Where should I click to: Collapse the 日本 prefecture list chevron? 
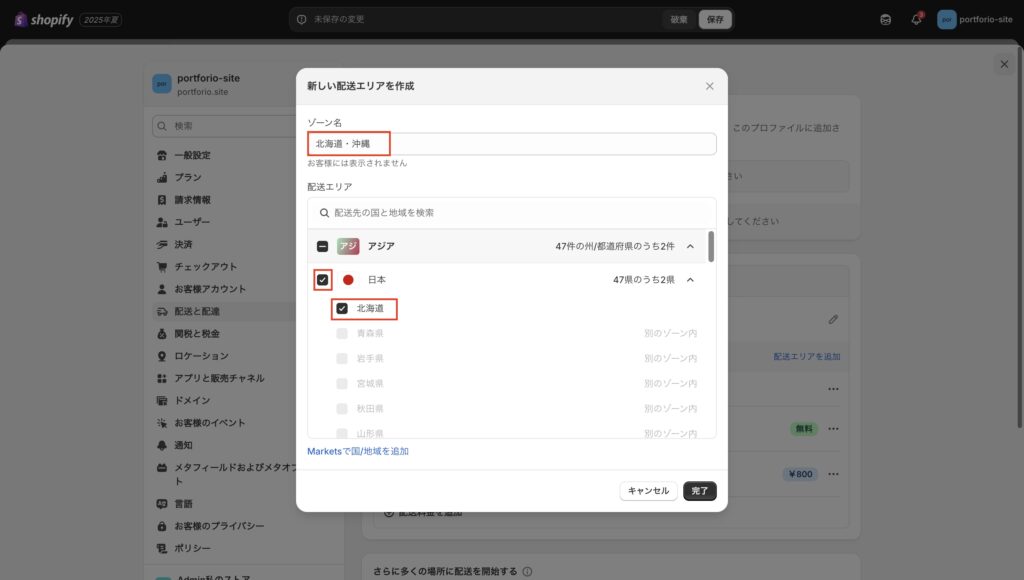point(690,280)
